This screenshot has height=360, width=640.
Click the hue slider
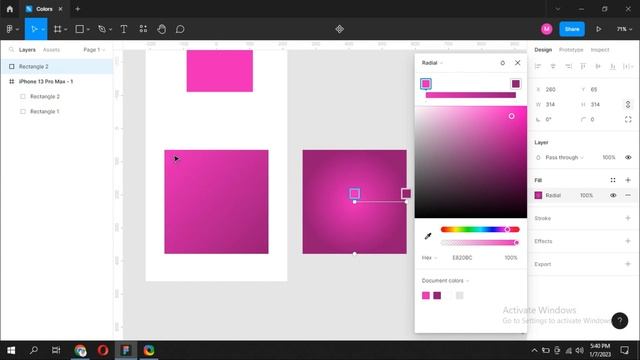point(480,229)
